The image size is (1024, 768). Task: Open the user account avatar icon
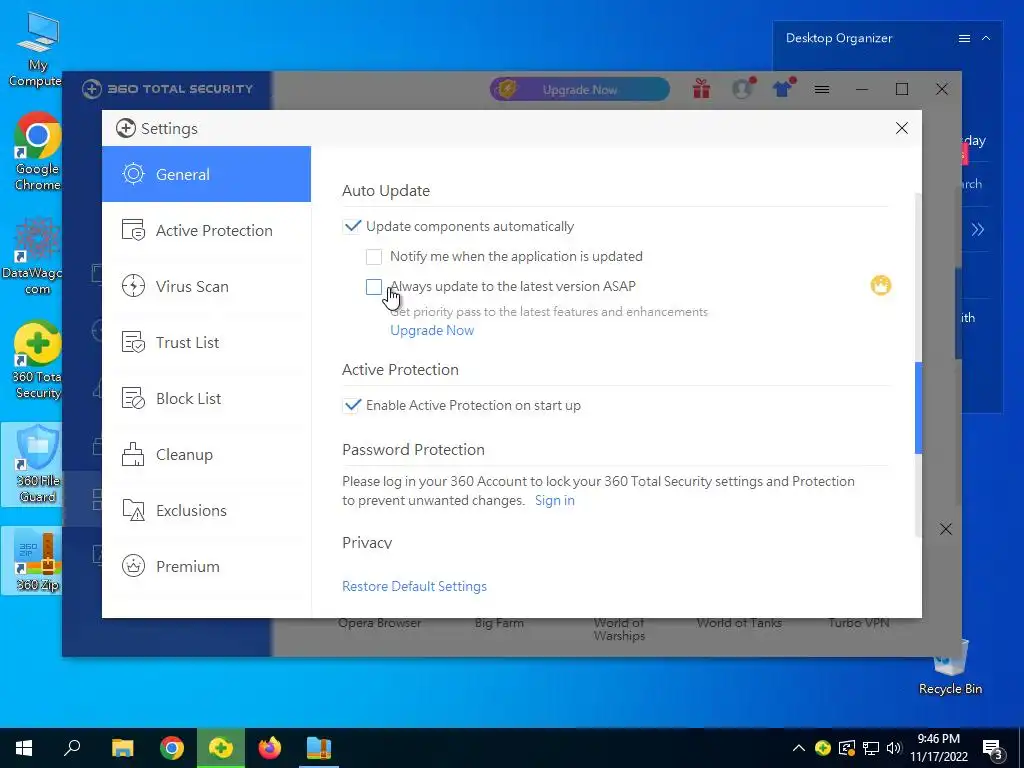point(743,89)
